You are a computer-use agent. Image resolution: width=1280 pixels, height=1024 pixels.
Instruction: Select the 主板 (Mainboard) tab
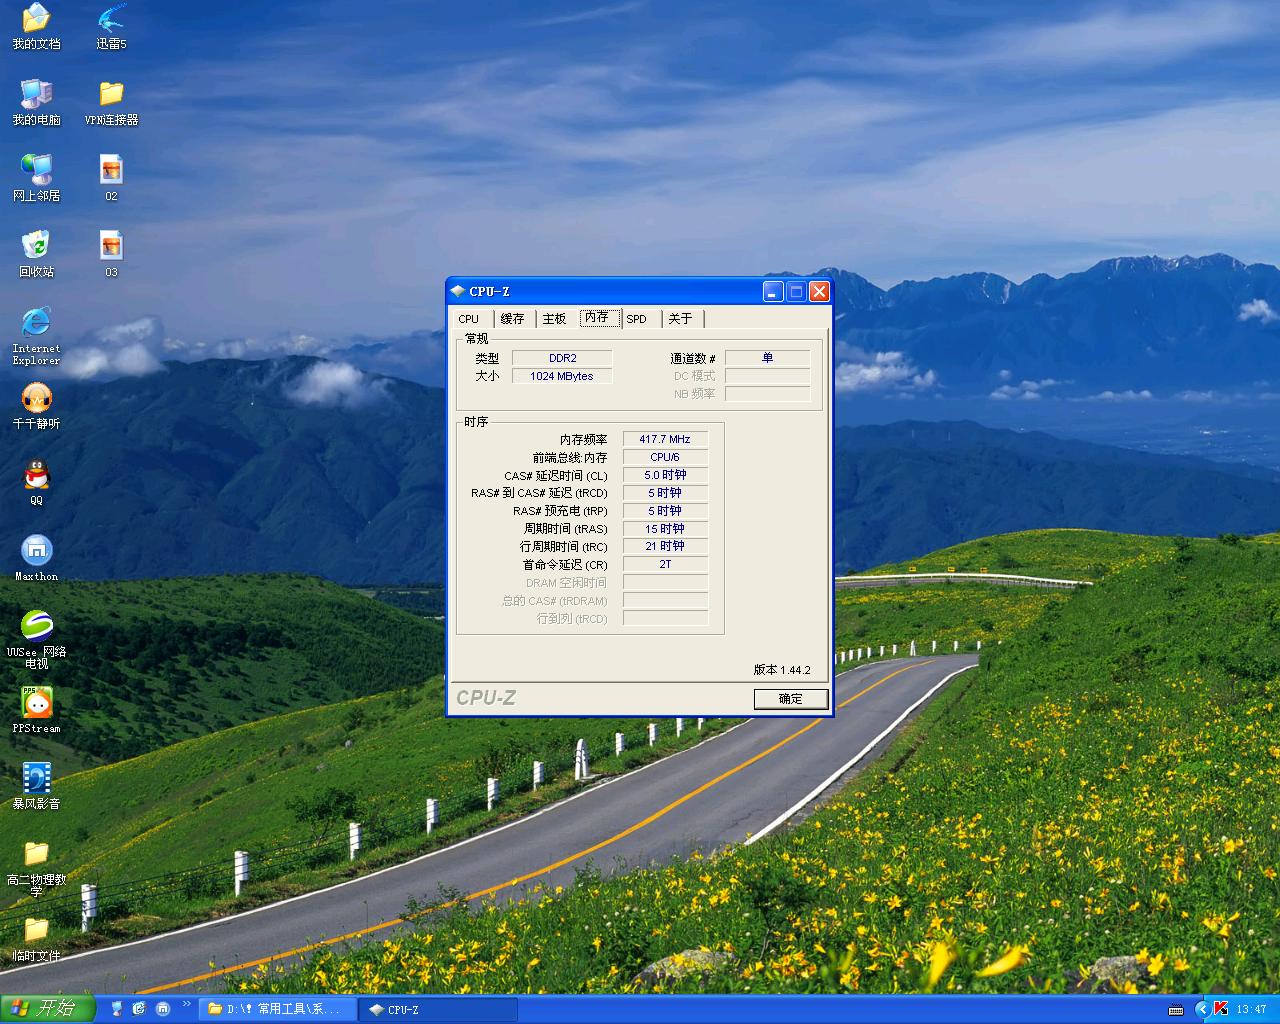click(554, 319)
